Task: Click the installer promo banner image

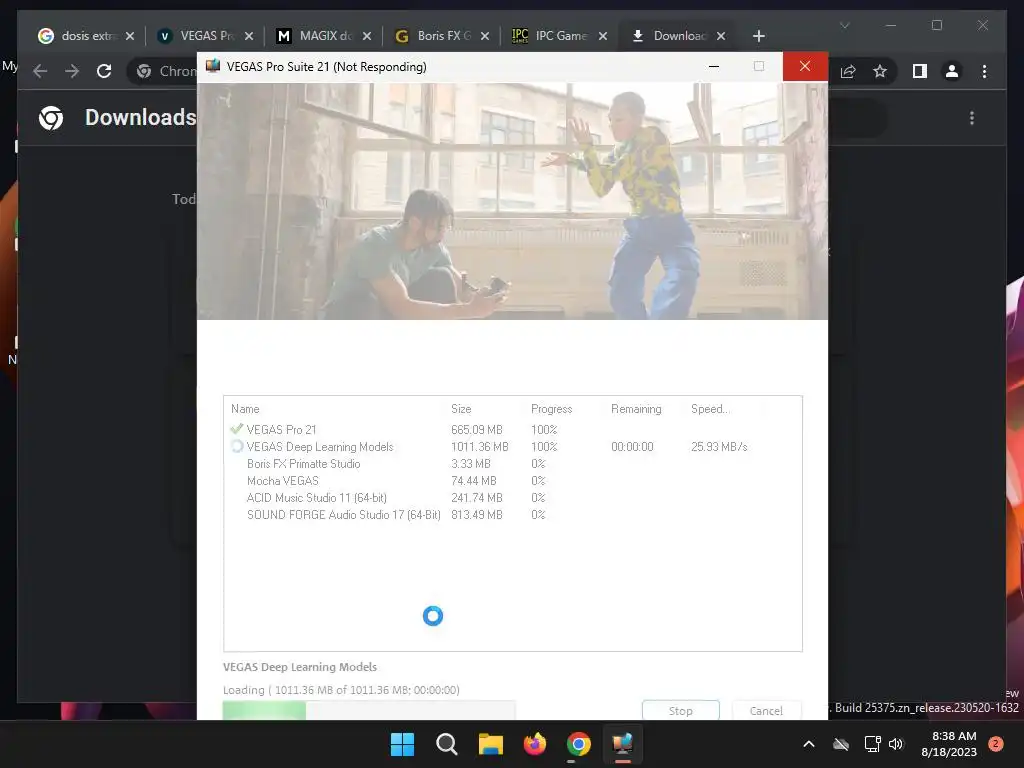Action: (512, 200)
